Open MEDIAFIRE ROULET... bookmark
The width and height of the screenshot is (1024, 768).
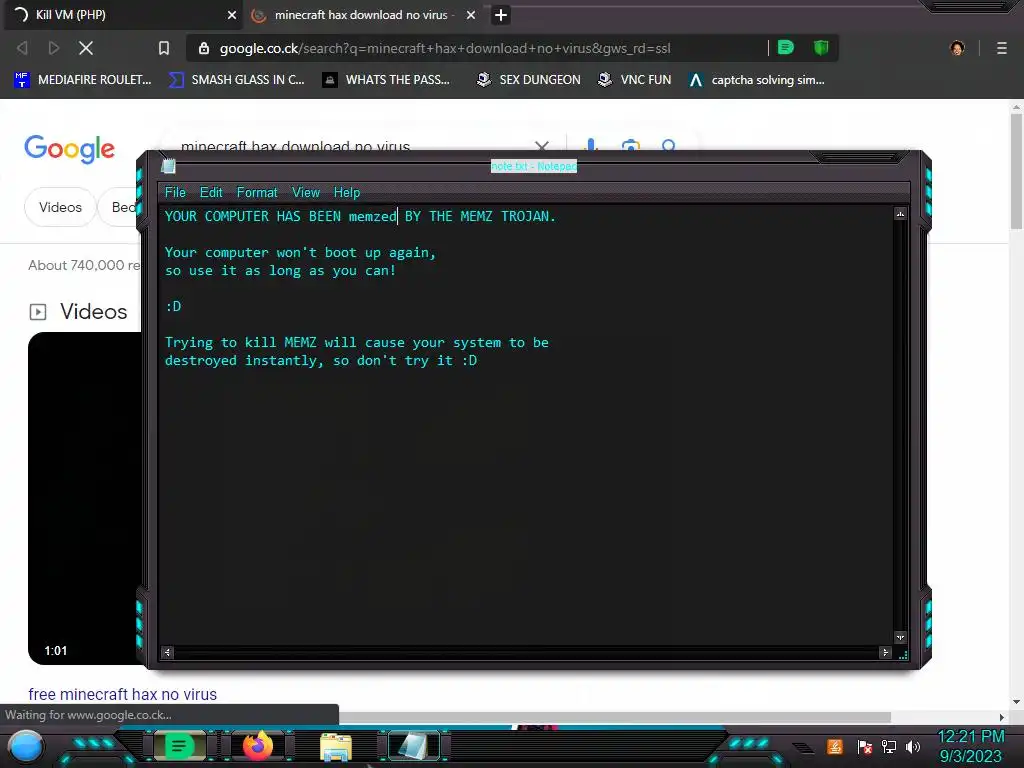[x=83, y=80]
